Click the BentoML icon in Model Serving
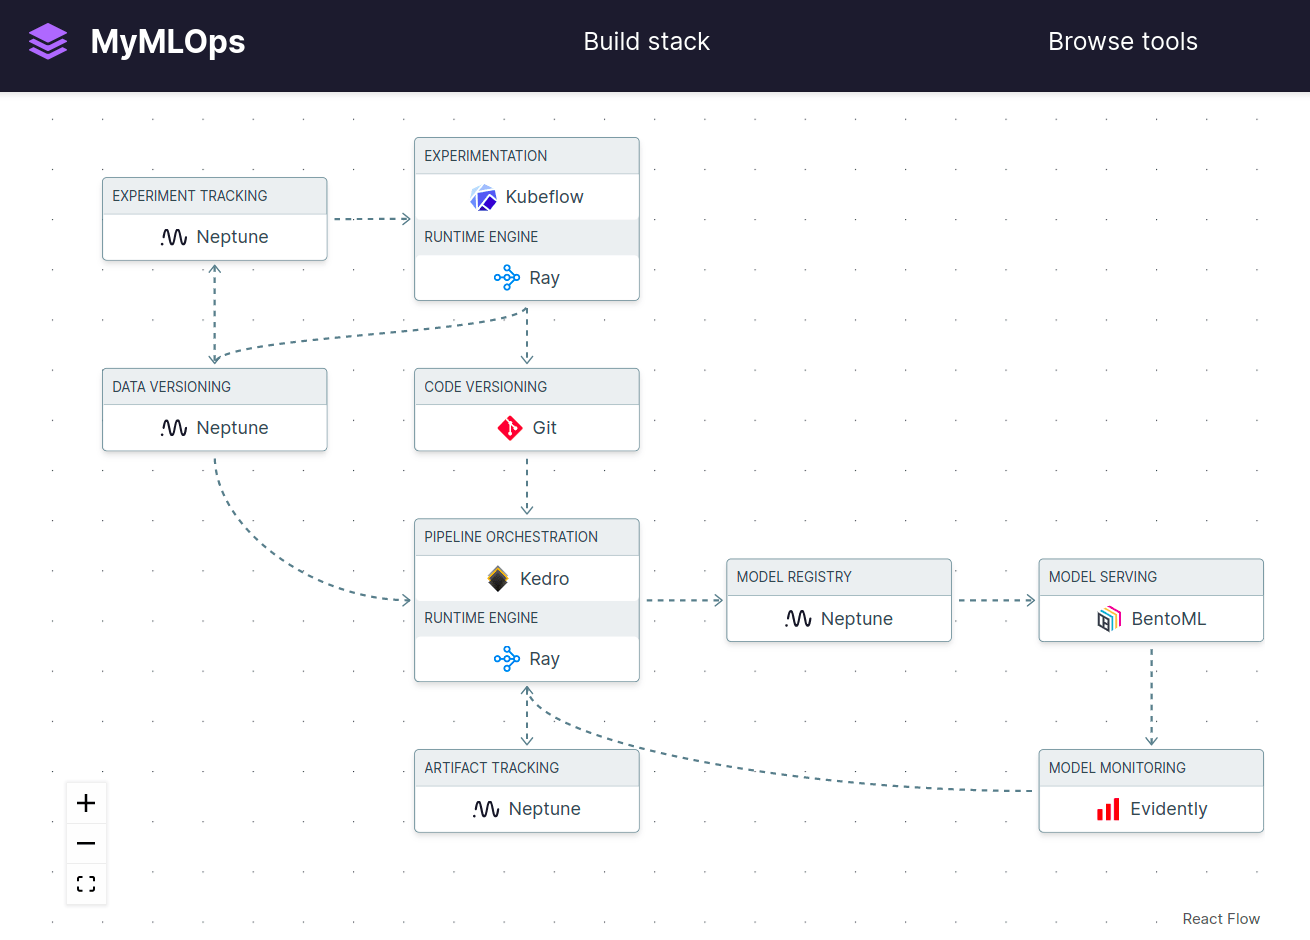The height and width of the screenshot is (940, 1310). click(1109, 619)
